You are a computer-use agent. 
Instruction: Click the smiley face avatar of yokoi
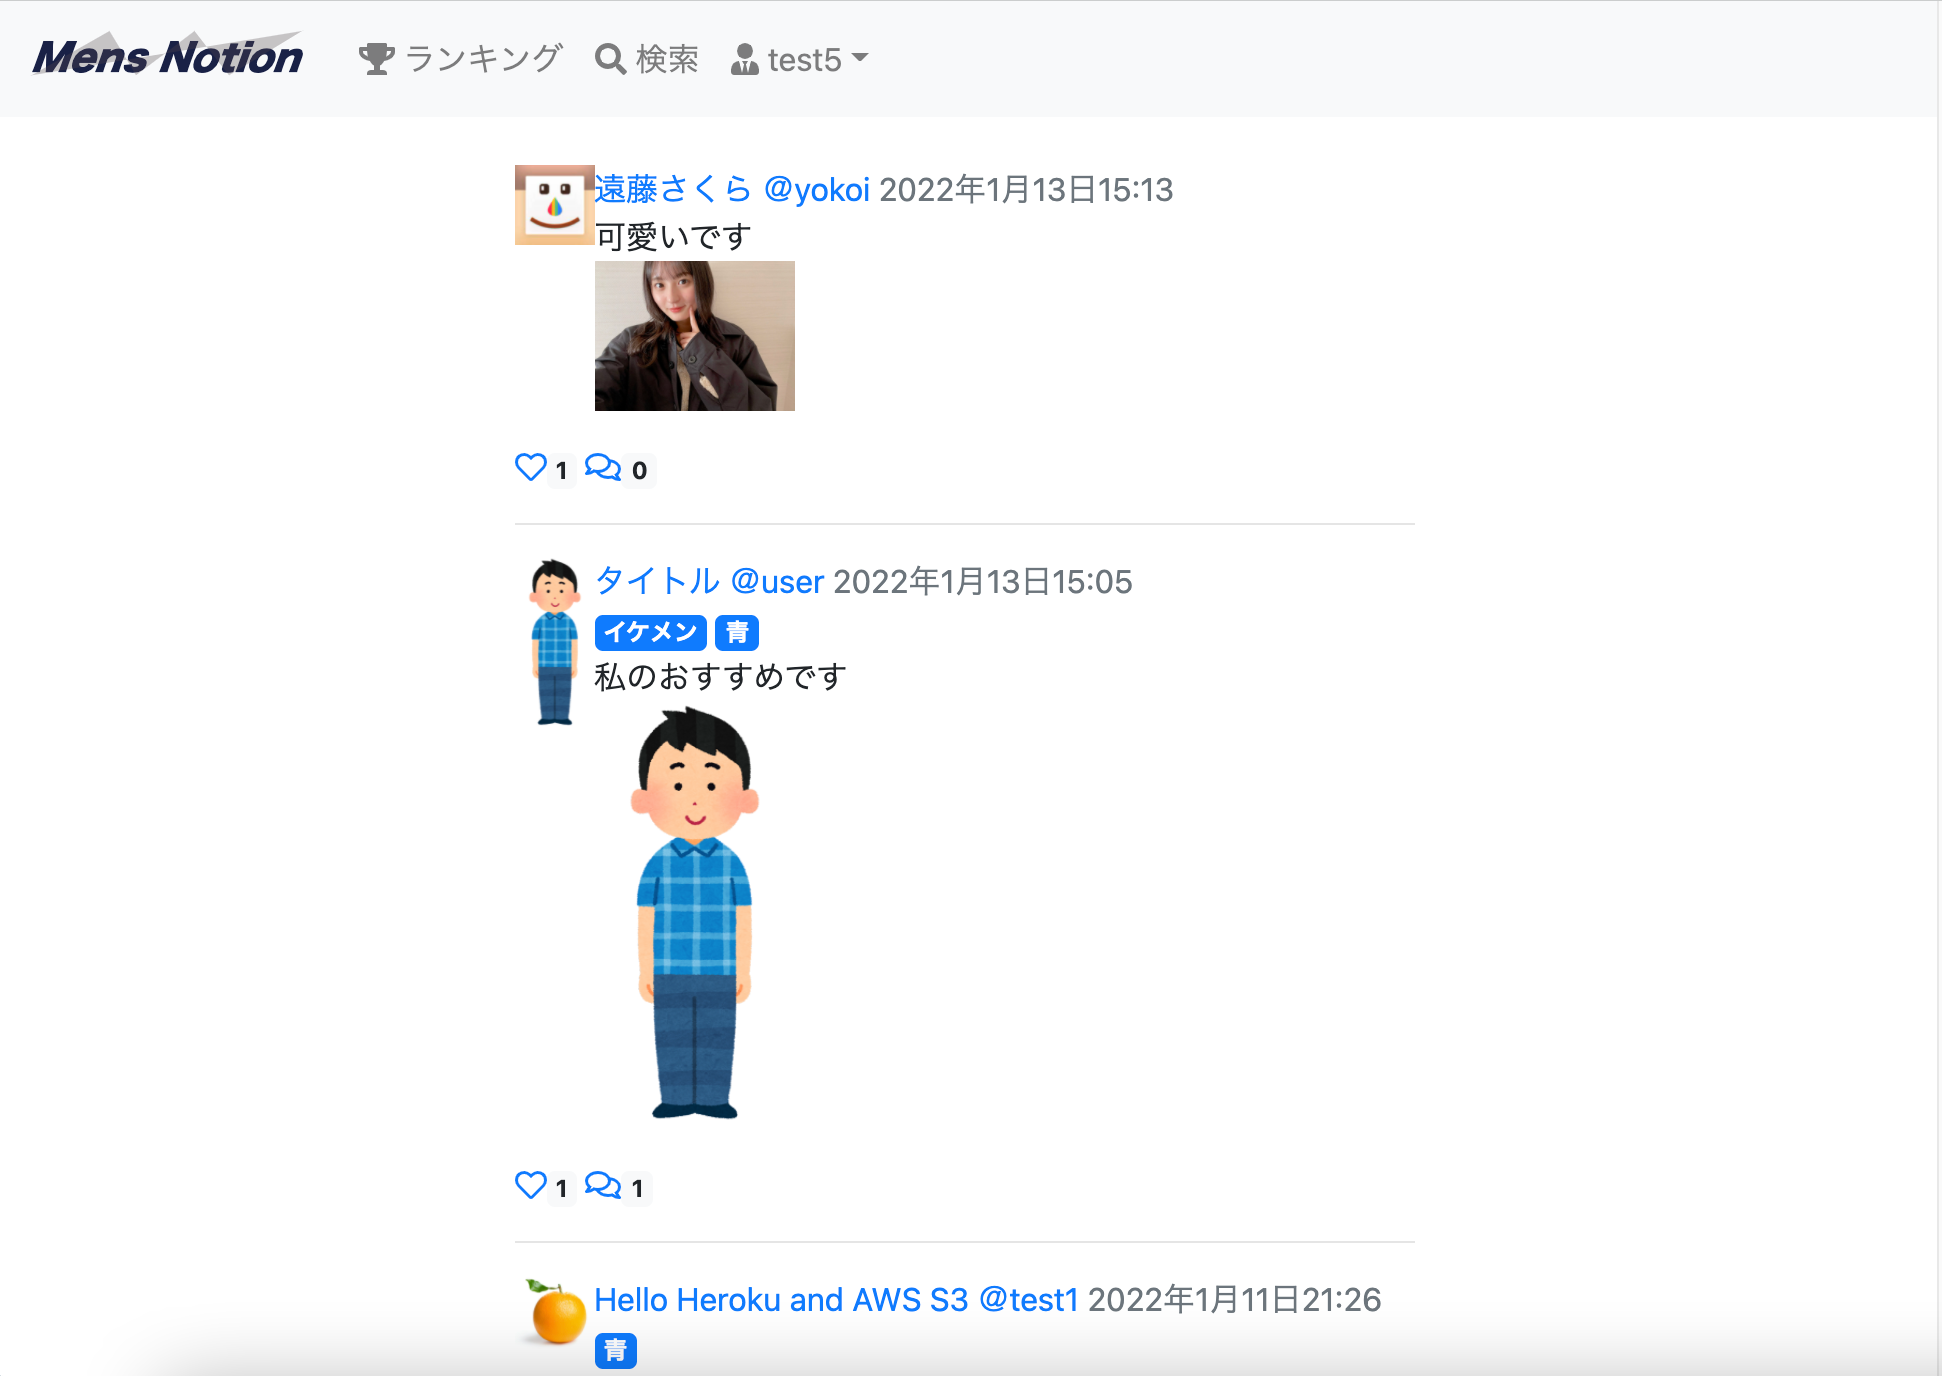click(554, 205)
